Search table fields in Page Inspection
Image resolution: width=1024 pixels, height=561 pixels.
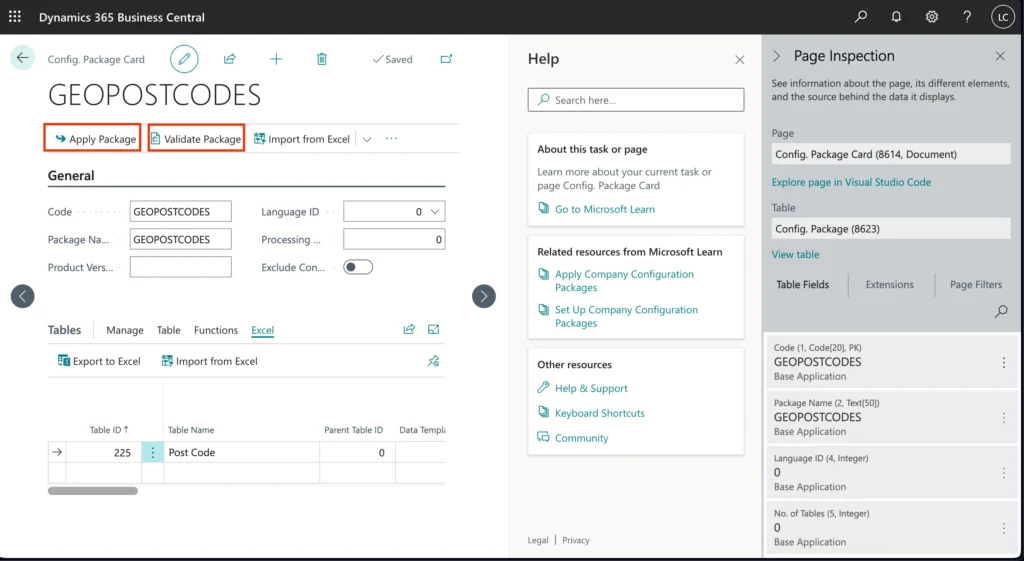click(x=1001, y=312)
